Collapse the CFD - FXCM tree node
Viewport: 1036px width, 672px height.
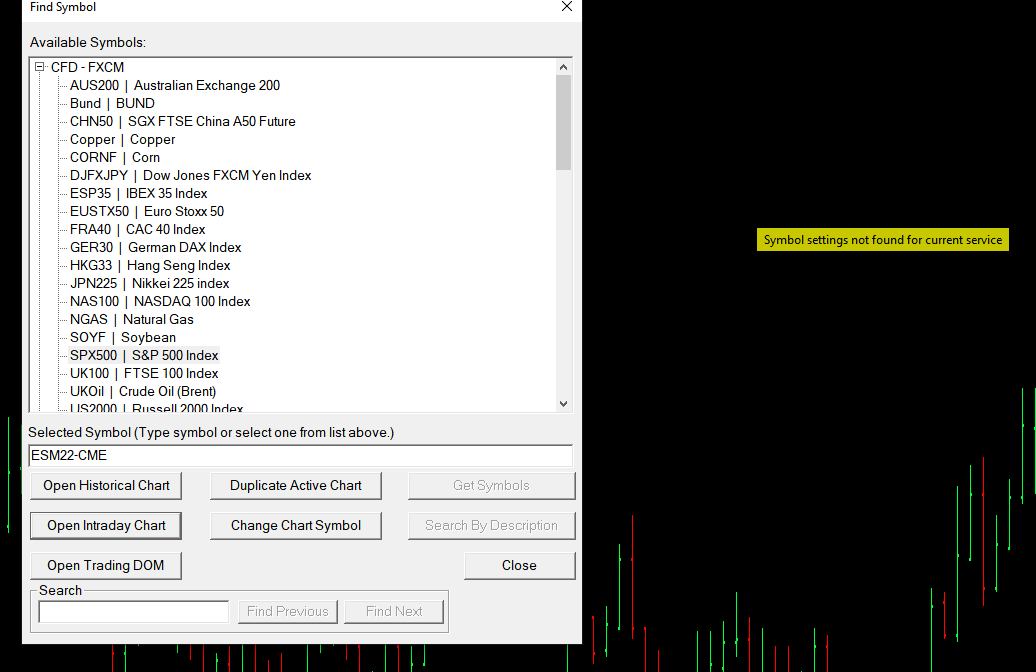pyautogui.click(x=40, y=67)
